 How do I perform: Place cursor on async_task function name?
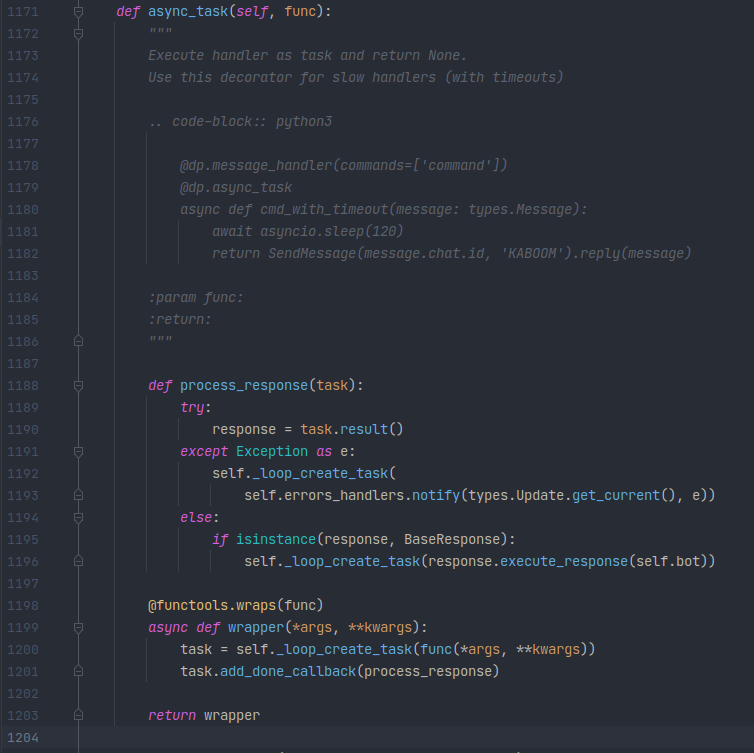pos(188,12)
